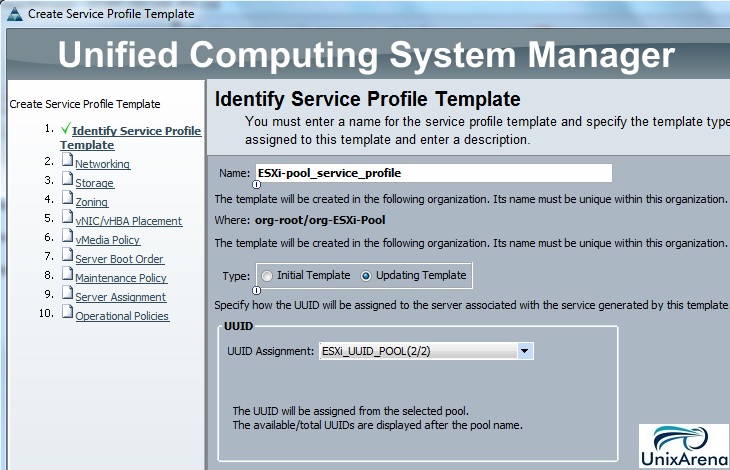Click the Cisco UCS window title icon

point(14,14)
